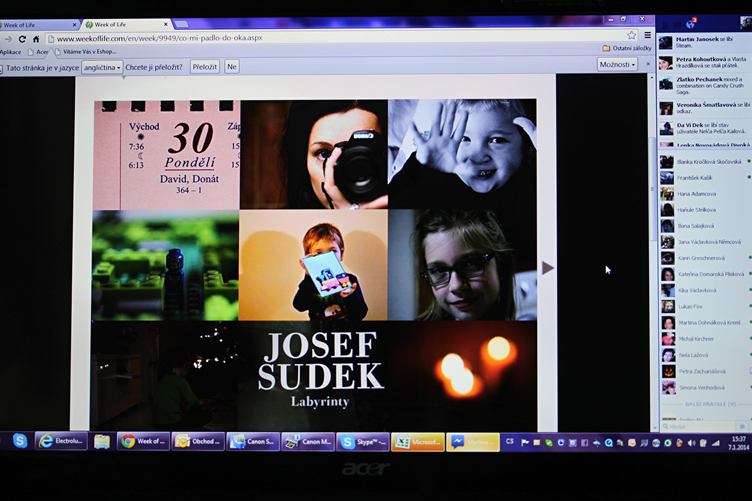The image size is (752, 501).
Task: Click the boy holding a card photo
Action: (x=313, y=265)
